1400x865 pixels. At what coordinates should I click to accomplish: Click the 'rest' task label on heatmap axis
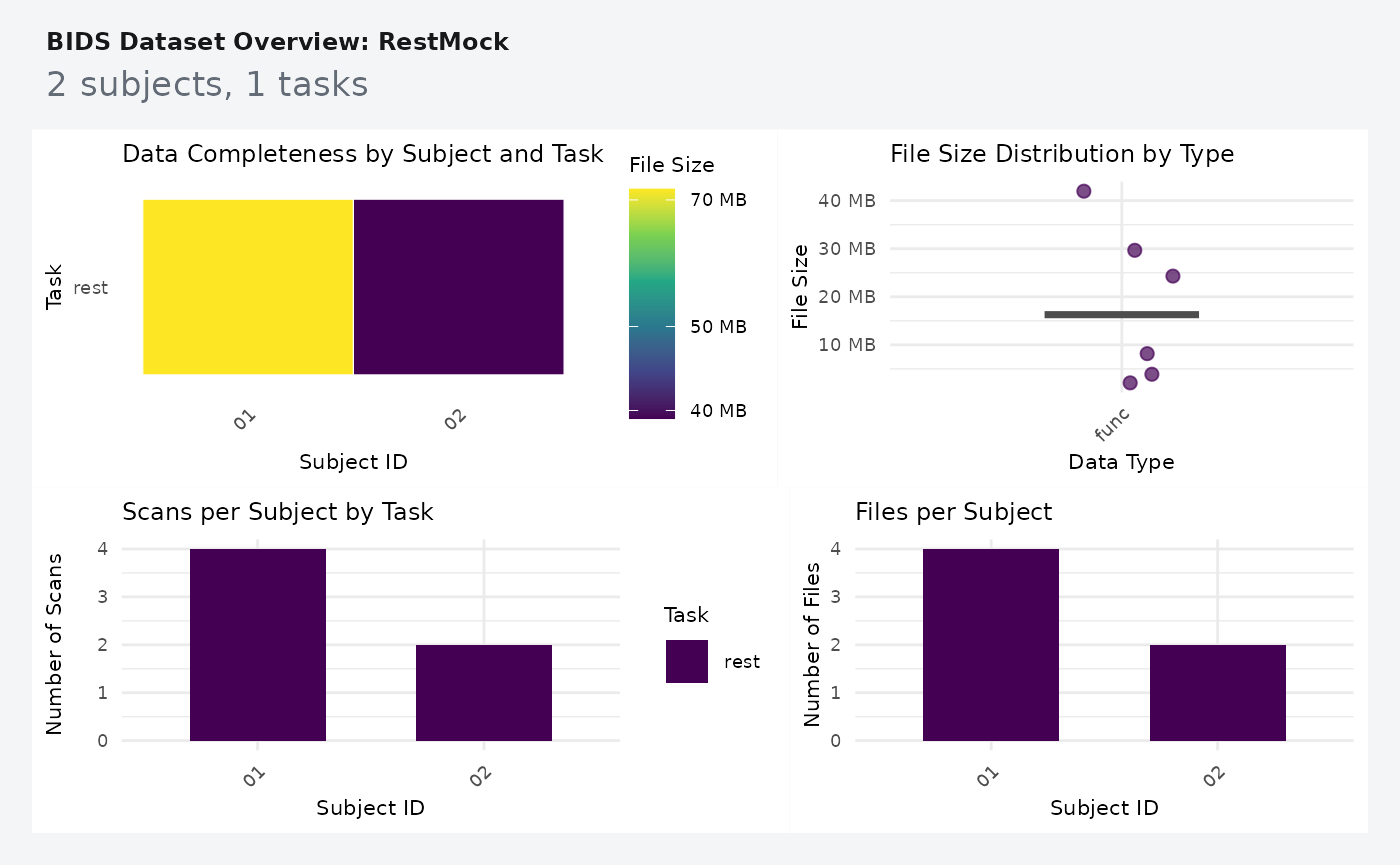[90, 288]
